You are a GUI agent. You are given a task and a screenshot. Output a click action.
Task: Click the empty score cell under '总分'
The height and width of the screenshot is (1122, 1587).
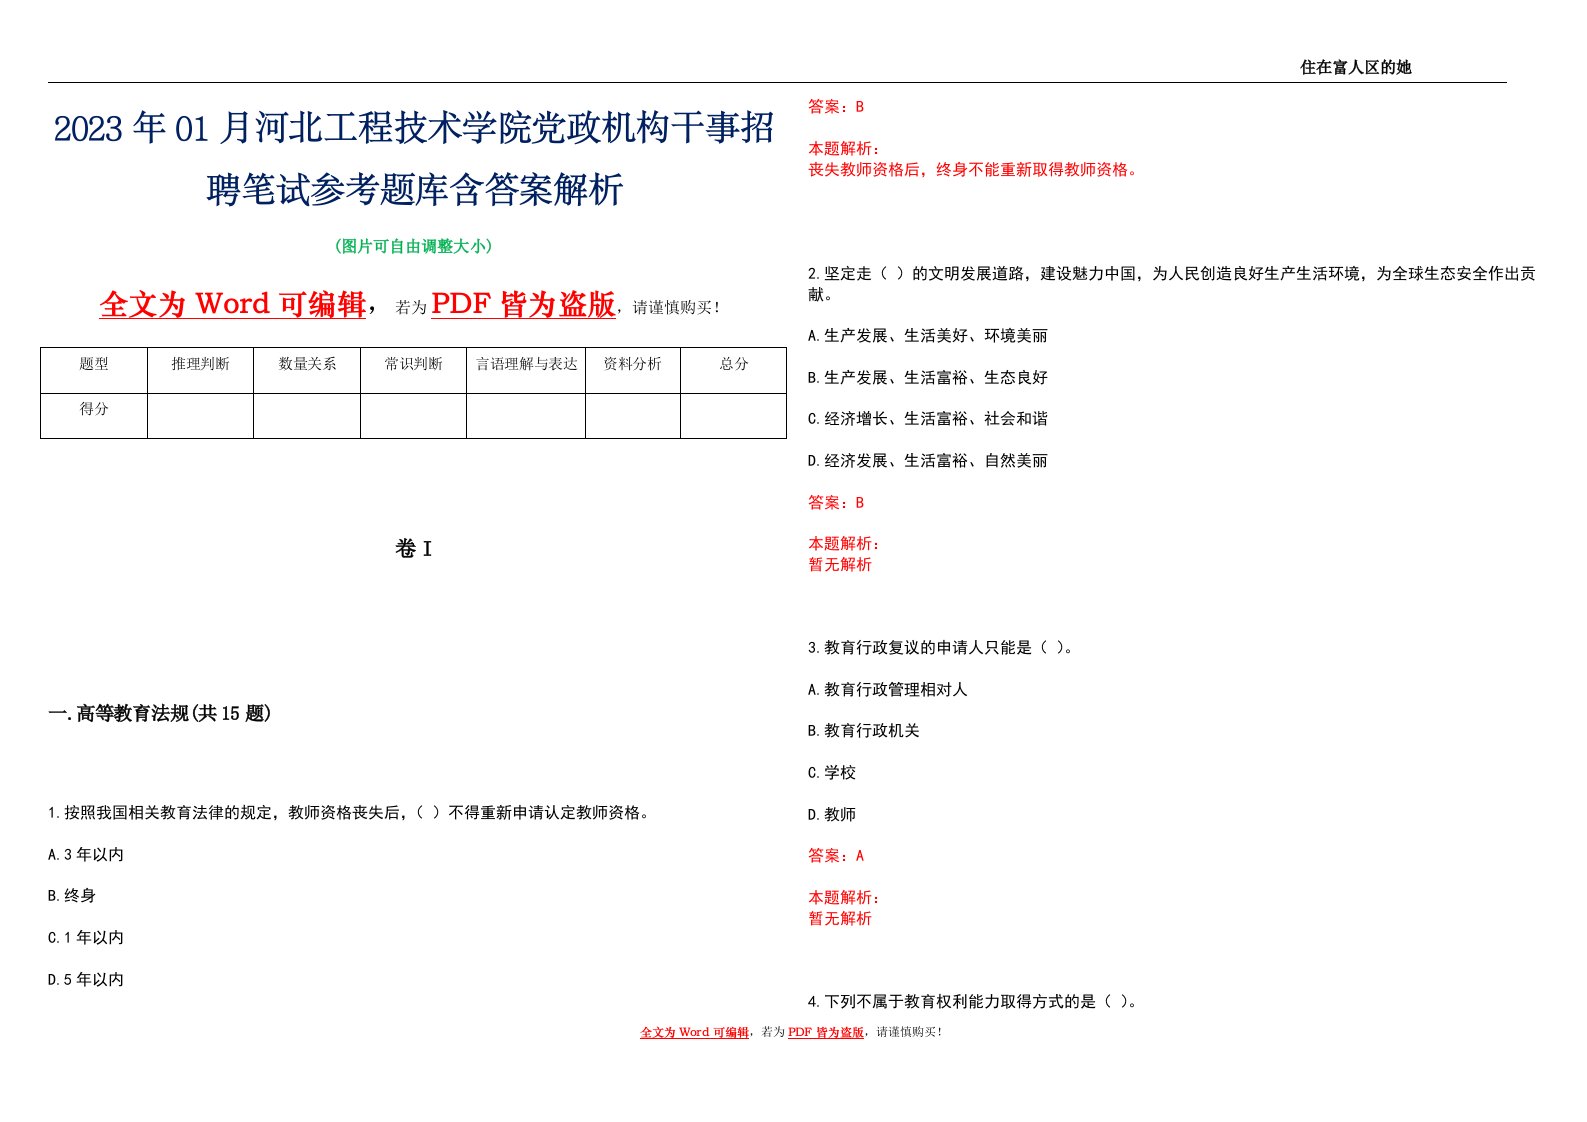pyautogui.click(x=733, y=416)
